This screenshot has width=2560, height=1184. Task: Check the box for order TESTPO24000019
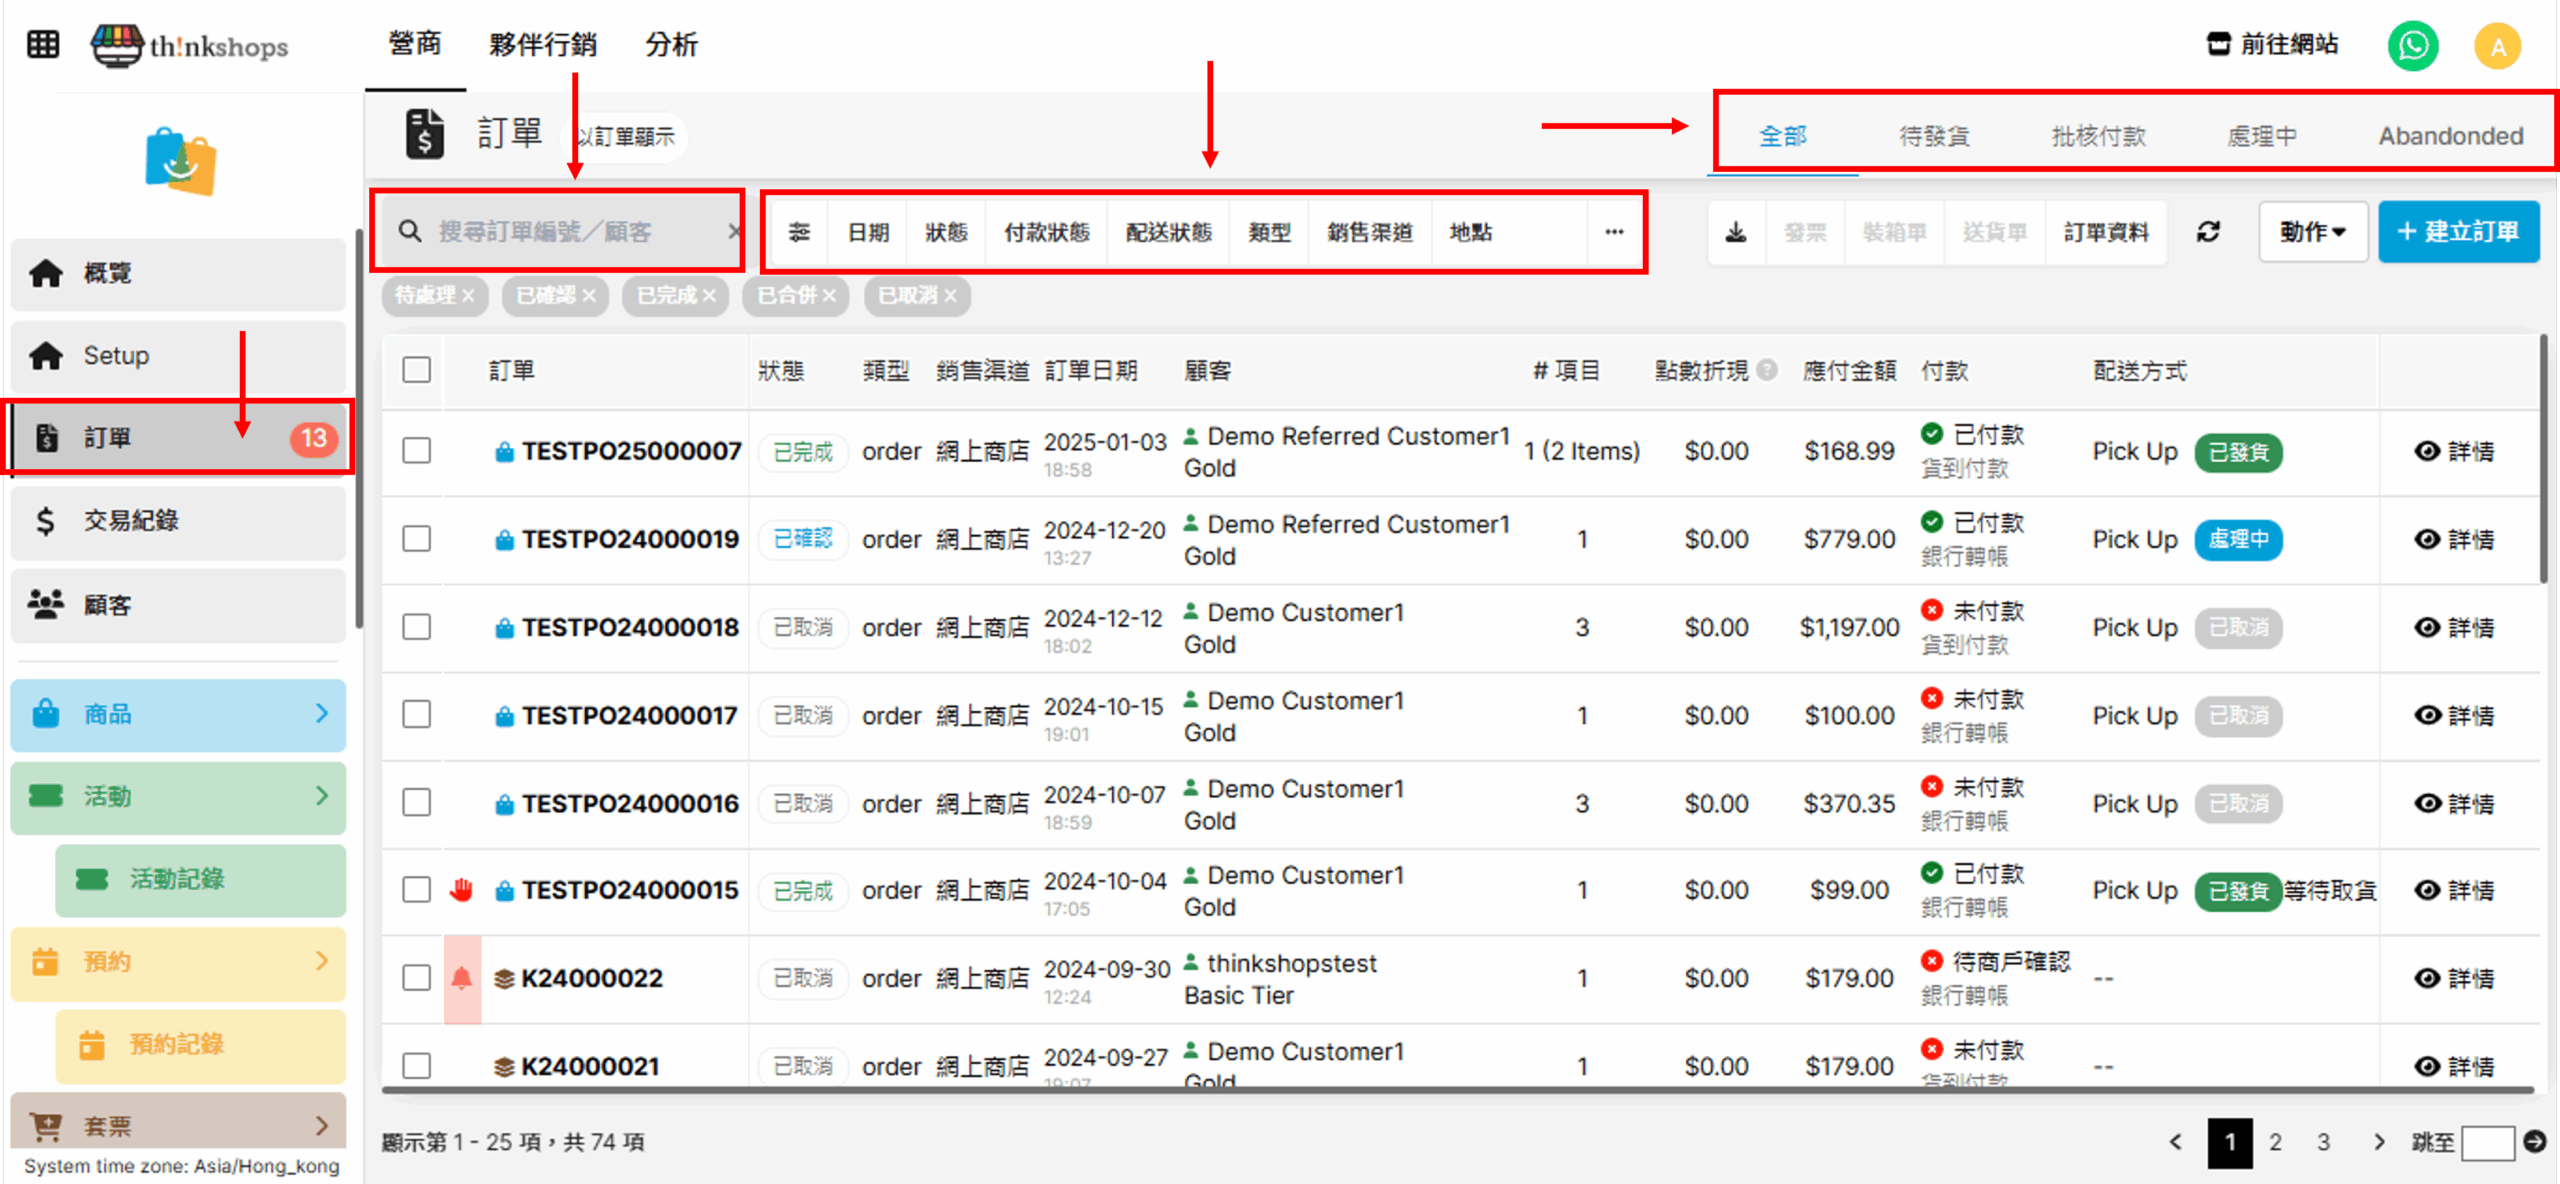[417, 539]
